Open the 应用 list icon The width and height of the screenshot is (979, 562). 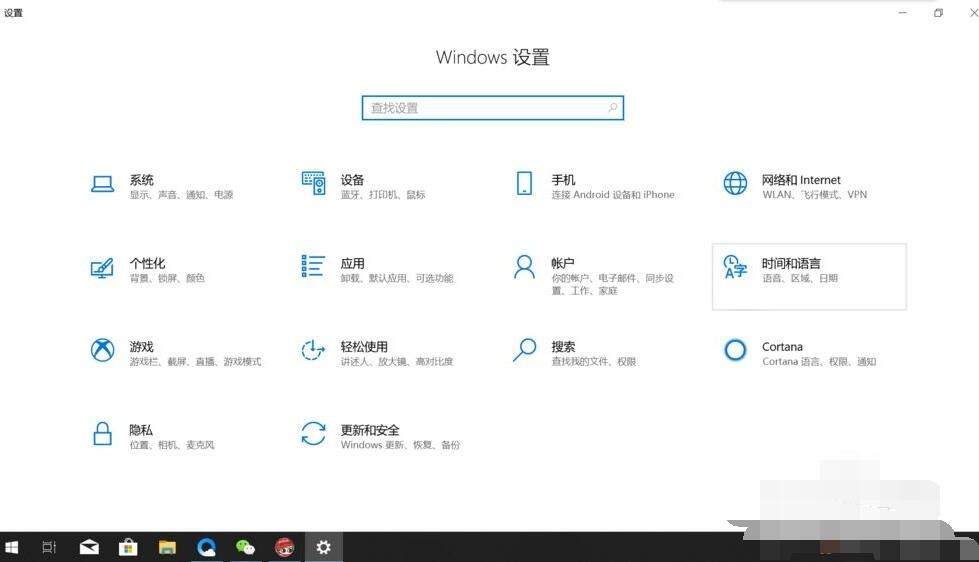pyautogui.click(x=313, y=266)
